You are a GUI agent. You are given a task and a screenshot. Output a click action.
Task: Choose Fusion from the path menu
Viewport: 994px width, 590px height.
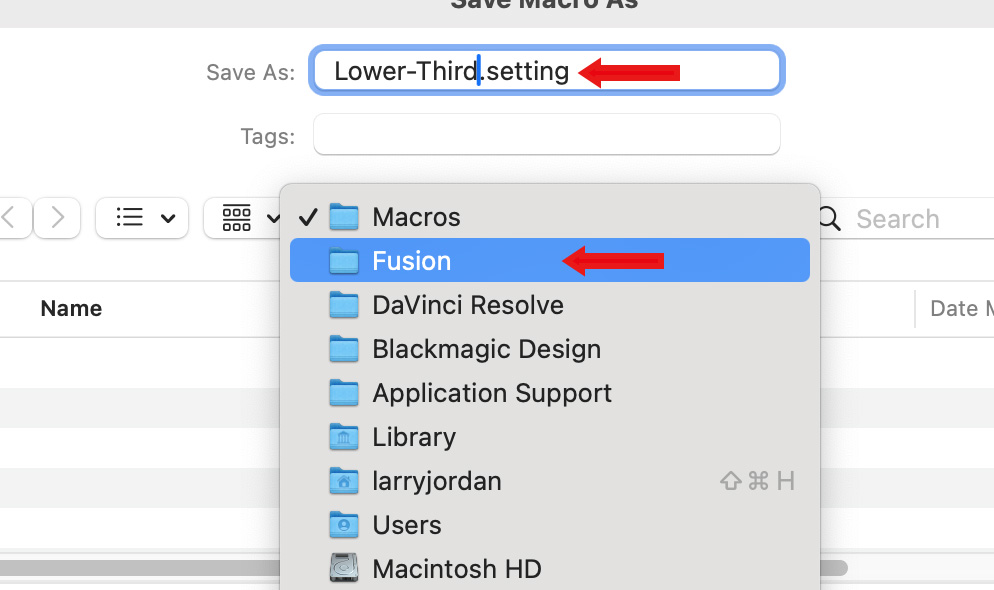pos(411,261)
